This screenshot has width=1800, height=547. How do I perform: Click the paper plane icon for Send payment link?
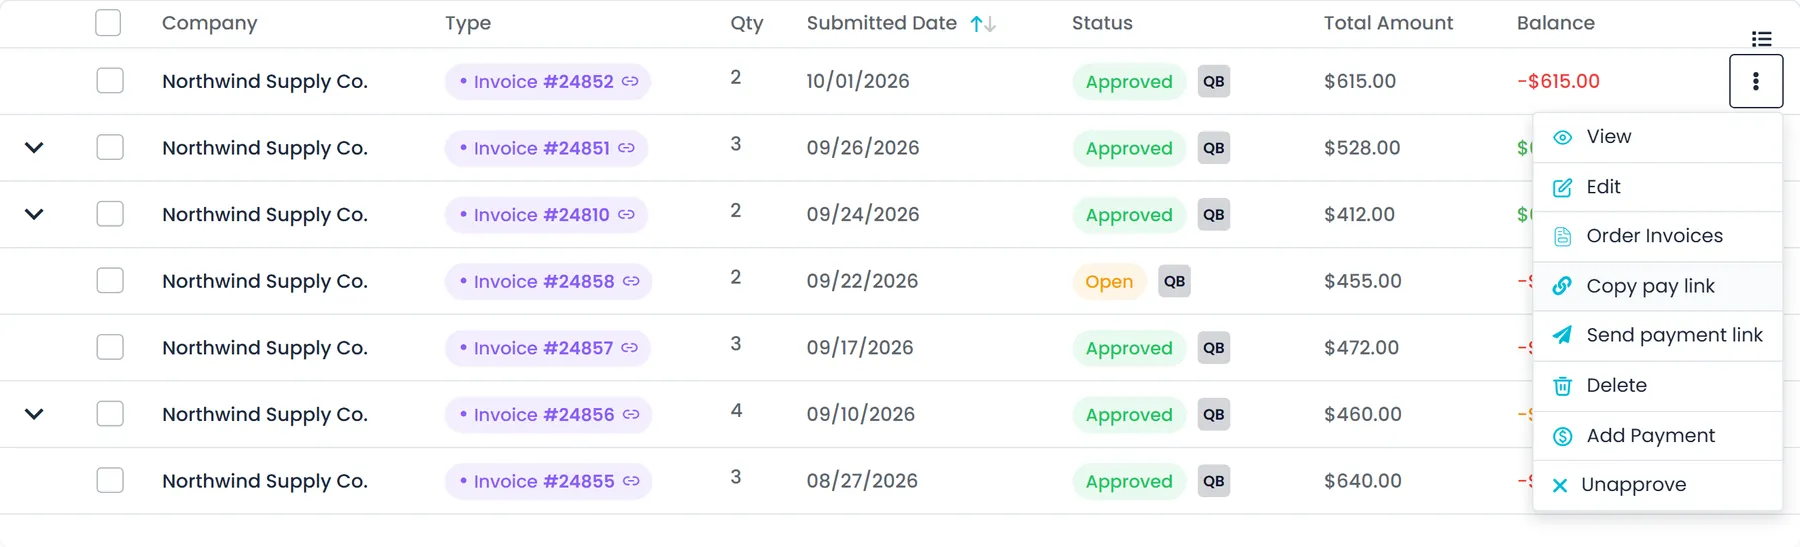point(1562,335)
